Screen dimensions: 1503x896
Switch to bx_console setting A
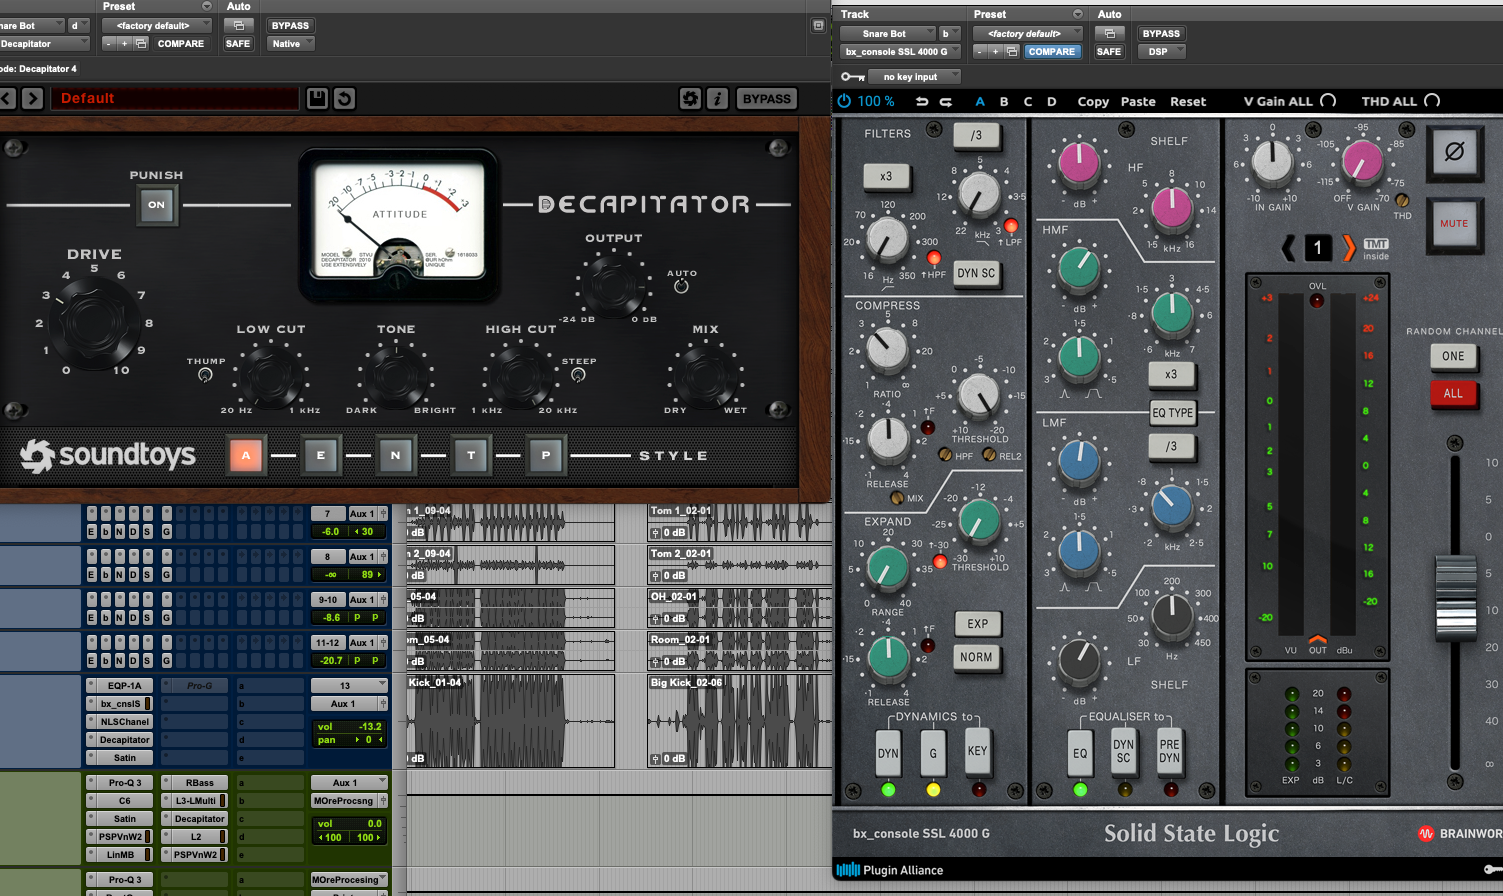(x=980, y=101)
